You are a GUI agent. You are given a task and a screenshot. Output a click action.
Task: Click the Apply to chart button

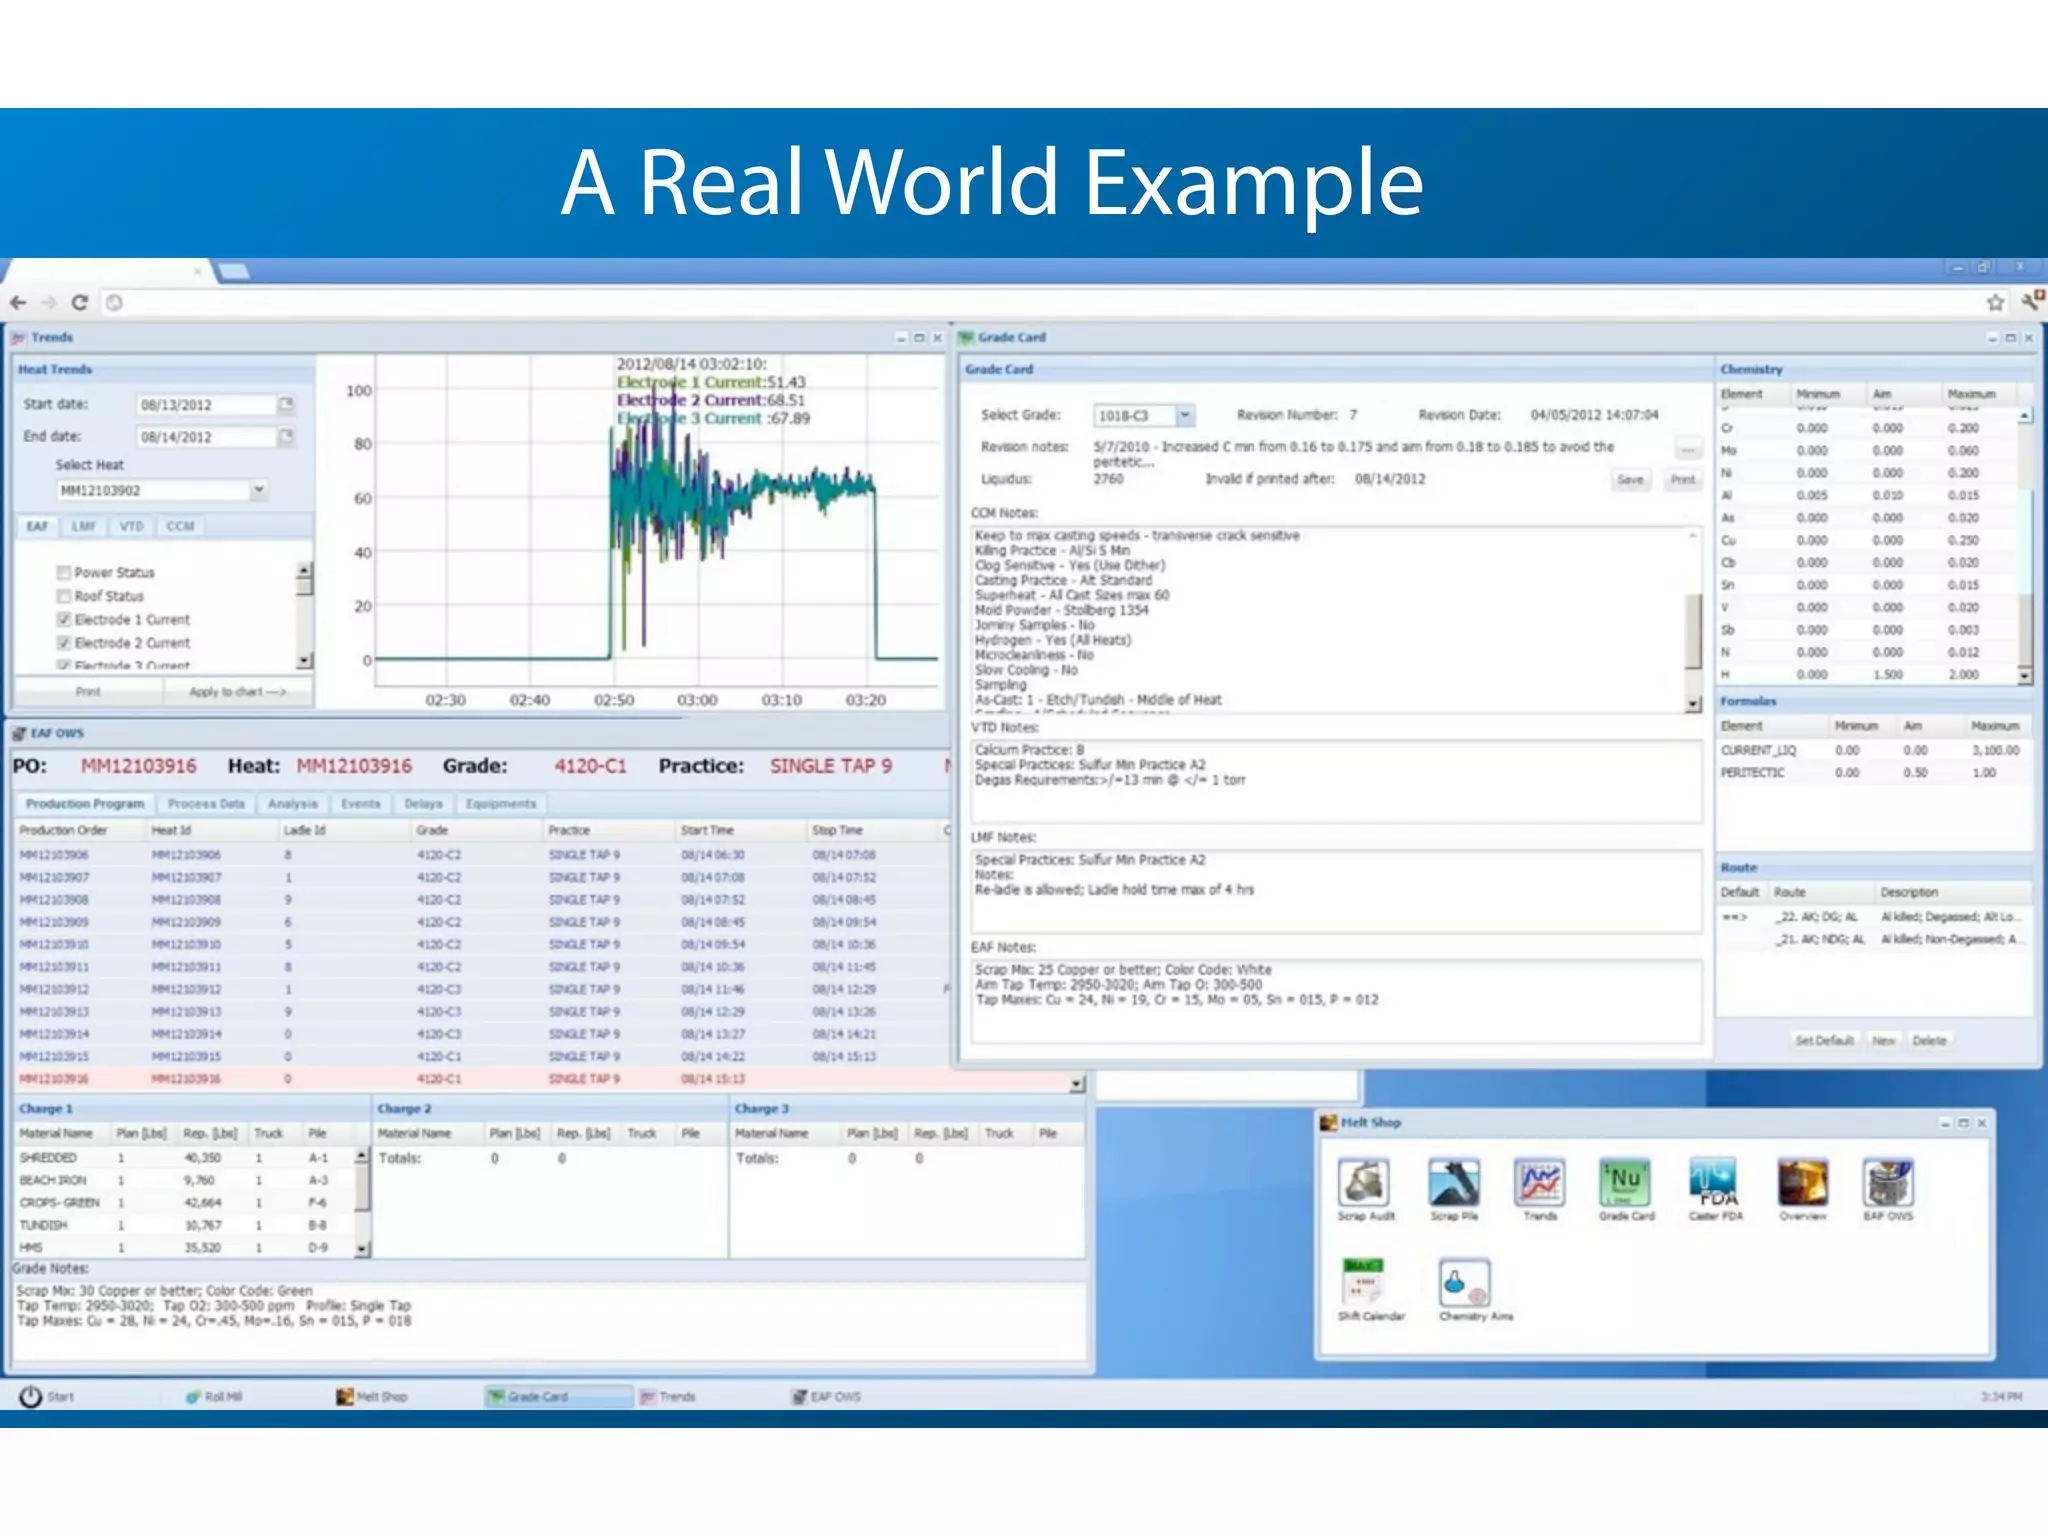click(x=238, y=692)
